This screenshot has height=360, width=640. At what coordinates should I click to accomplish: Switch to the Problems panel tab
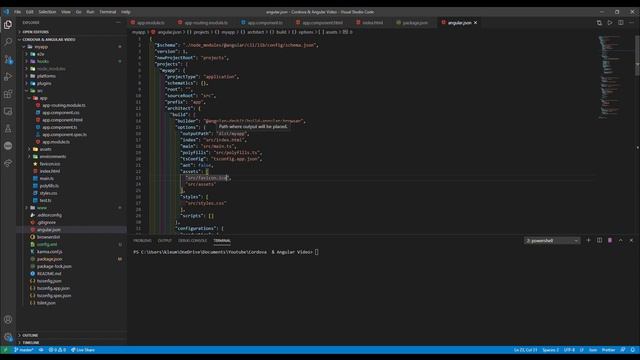pos(142,241)
